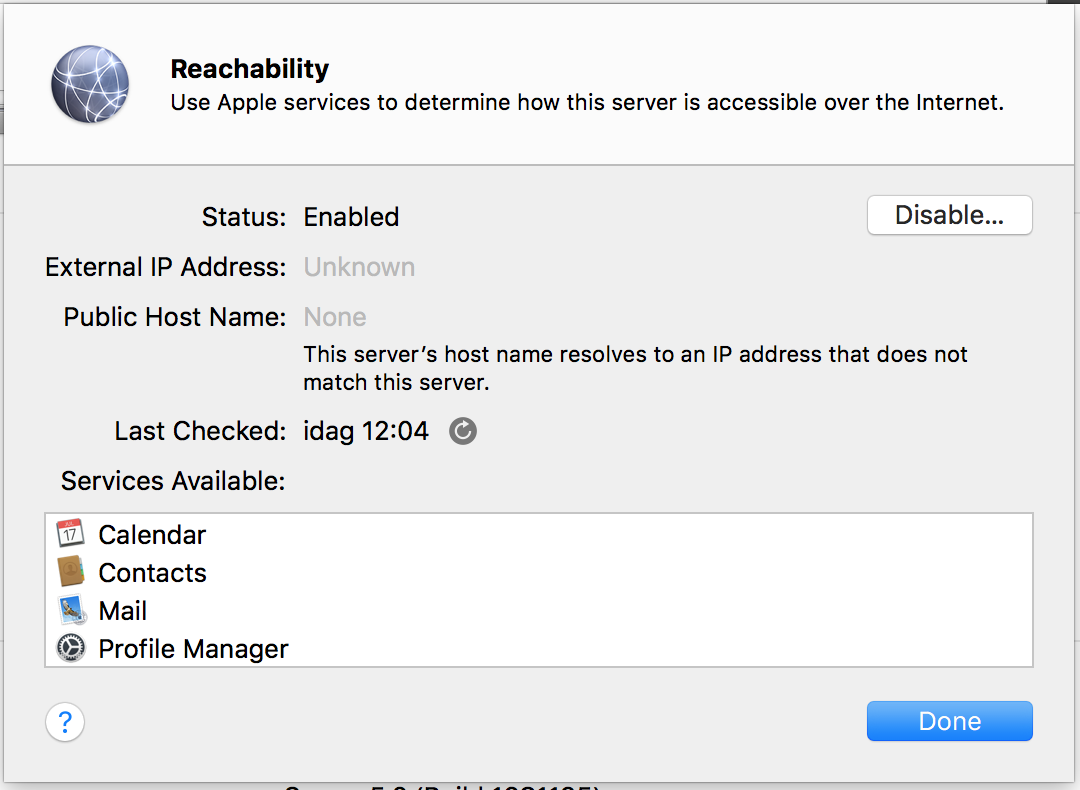Click the Contacts address book icon
The height and width of the screenshot is (790, 1080).
(71, 572)
